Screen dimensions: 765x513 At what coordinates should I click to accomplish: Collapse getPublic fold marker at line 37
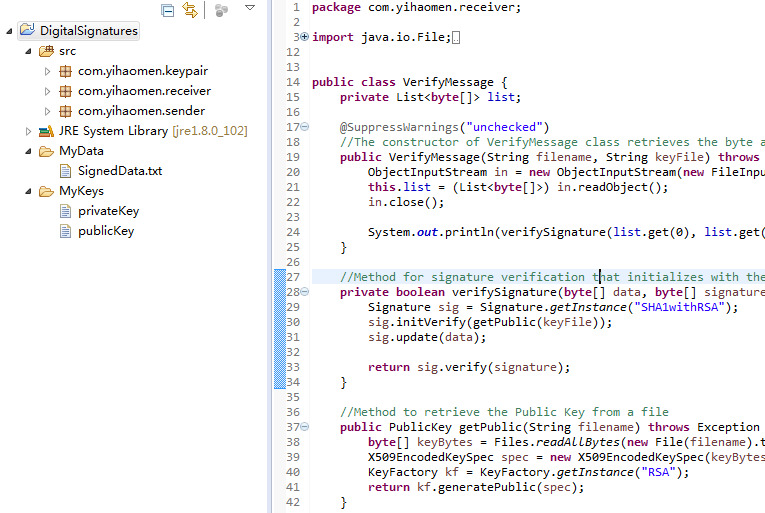[x=305, y=427]
